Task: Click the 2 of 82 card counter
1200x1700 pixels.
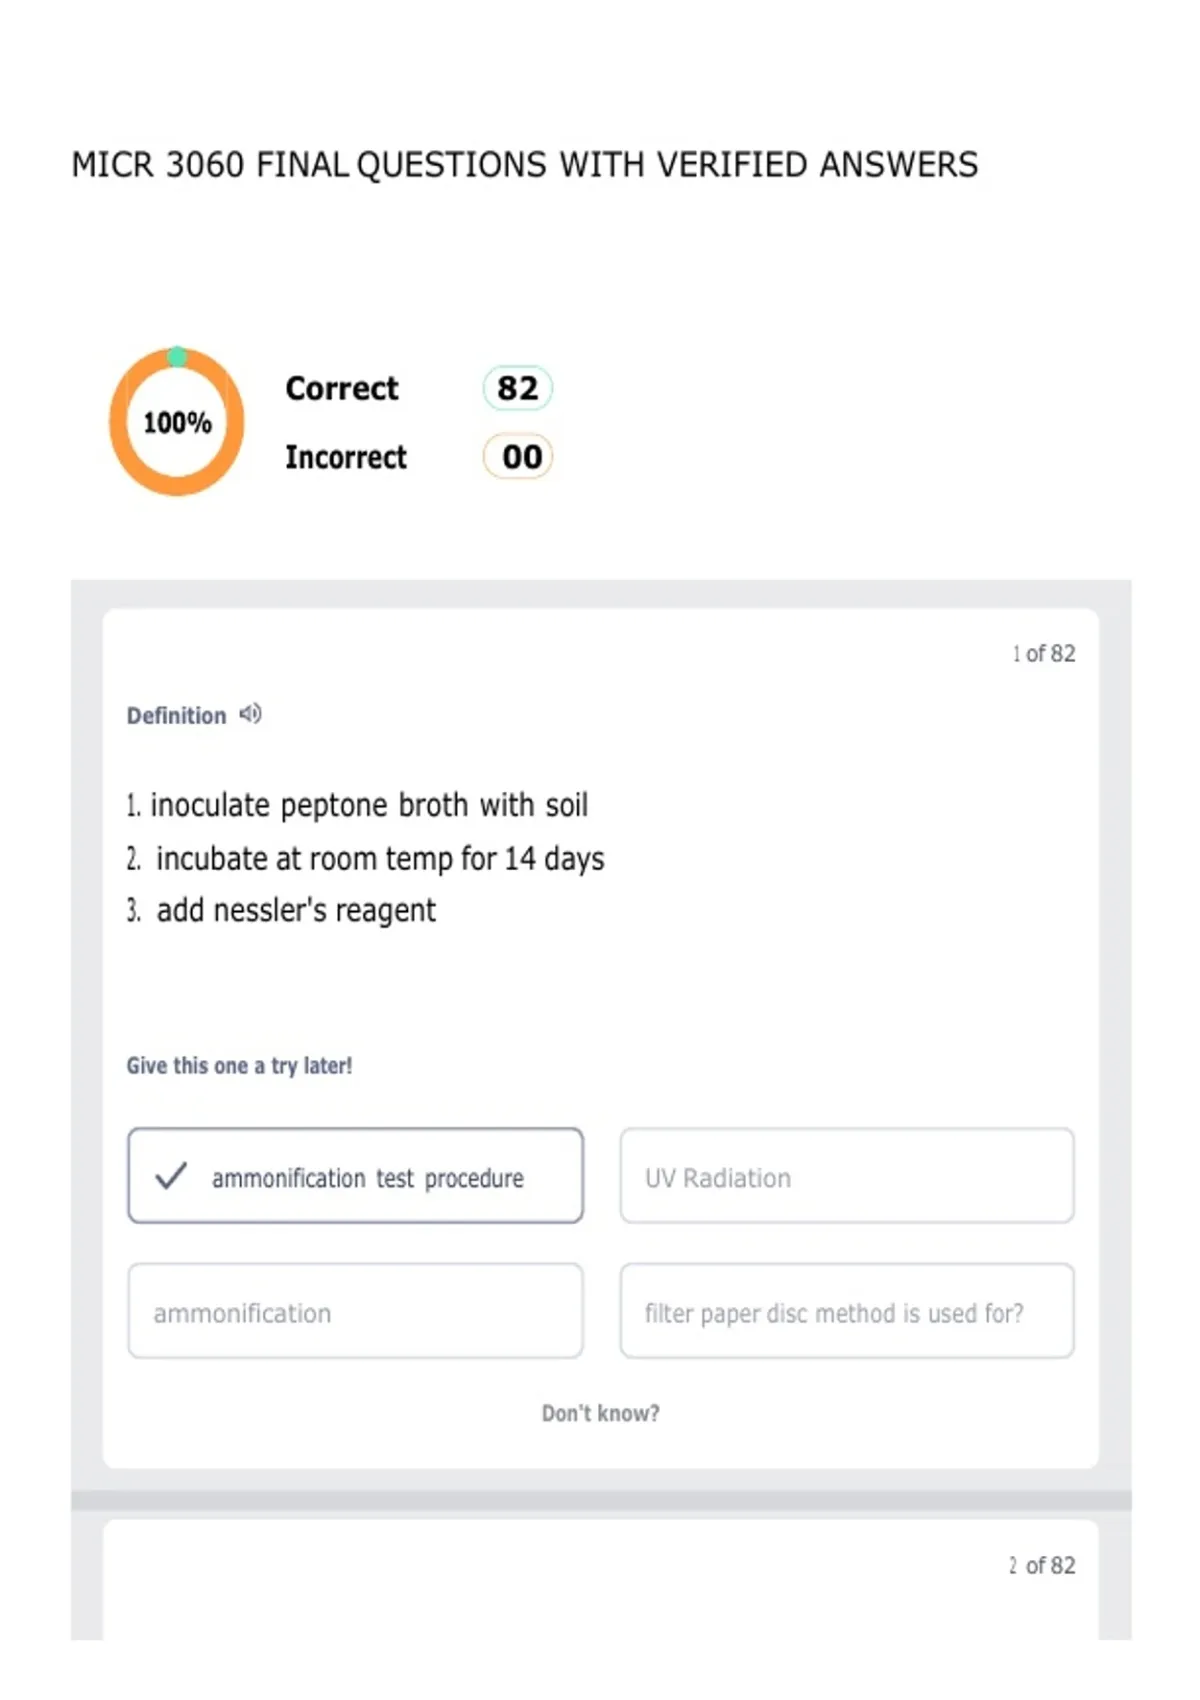Action: pos(1042,1565)
